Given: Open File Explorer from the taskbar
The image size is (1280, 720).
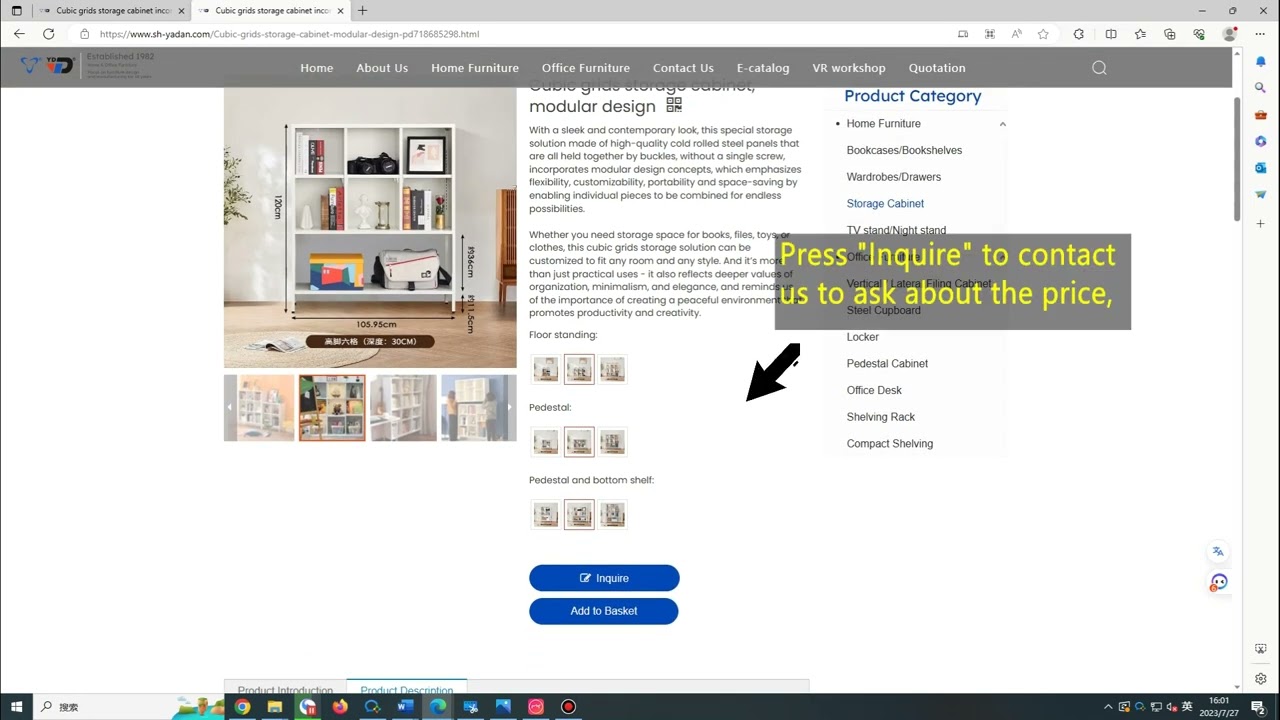Looking at the screenshot, I should [x=274, y=706].
